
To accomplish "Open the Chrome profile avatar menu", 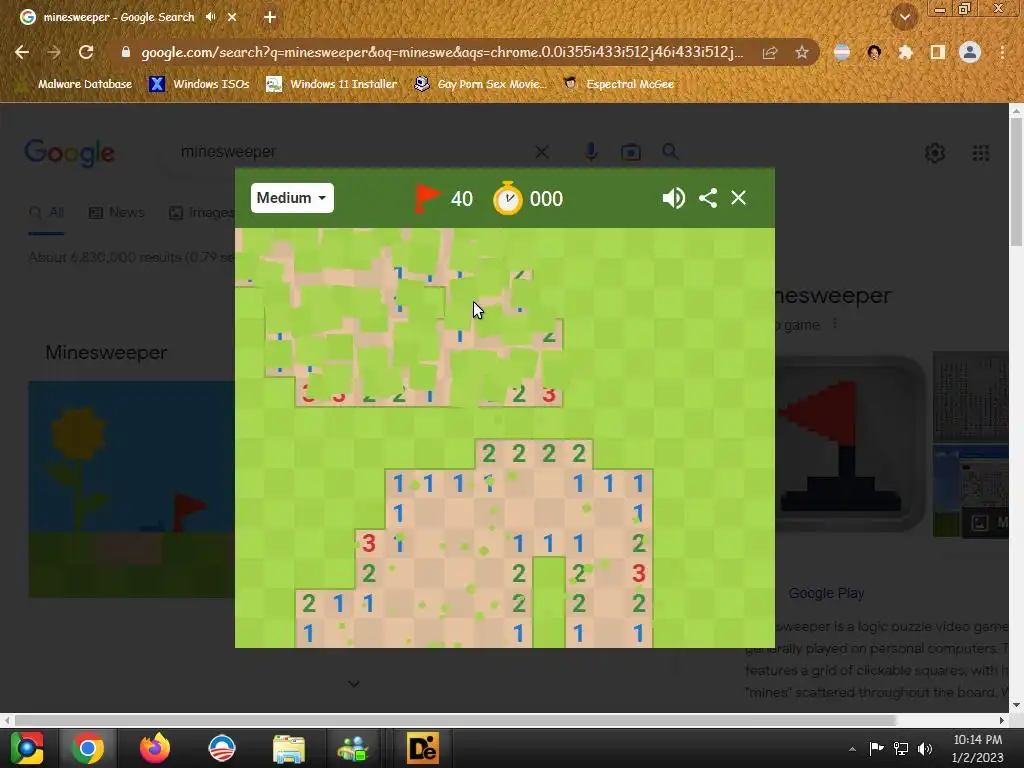I will point(970,52).
